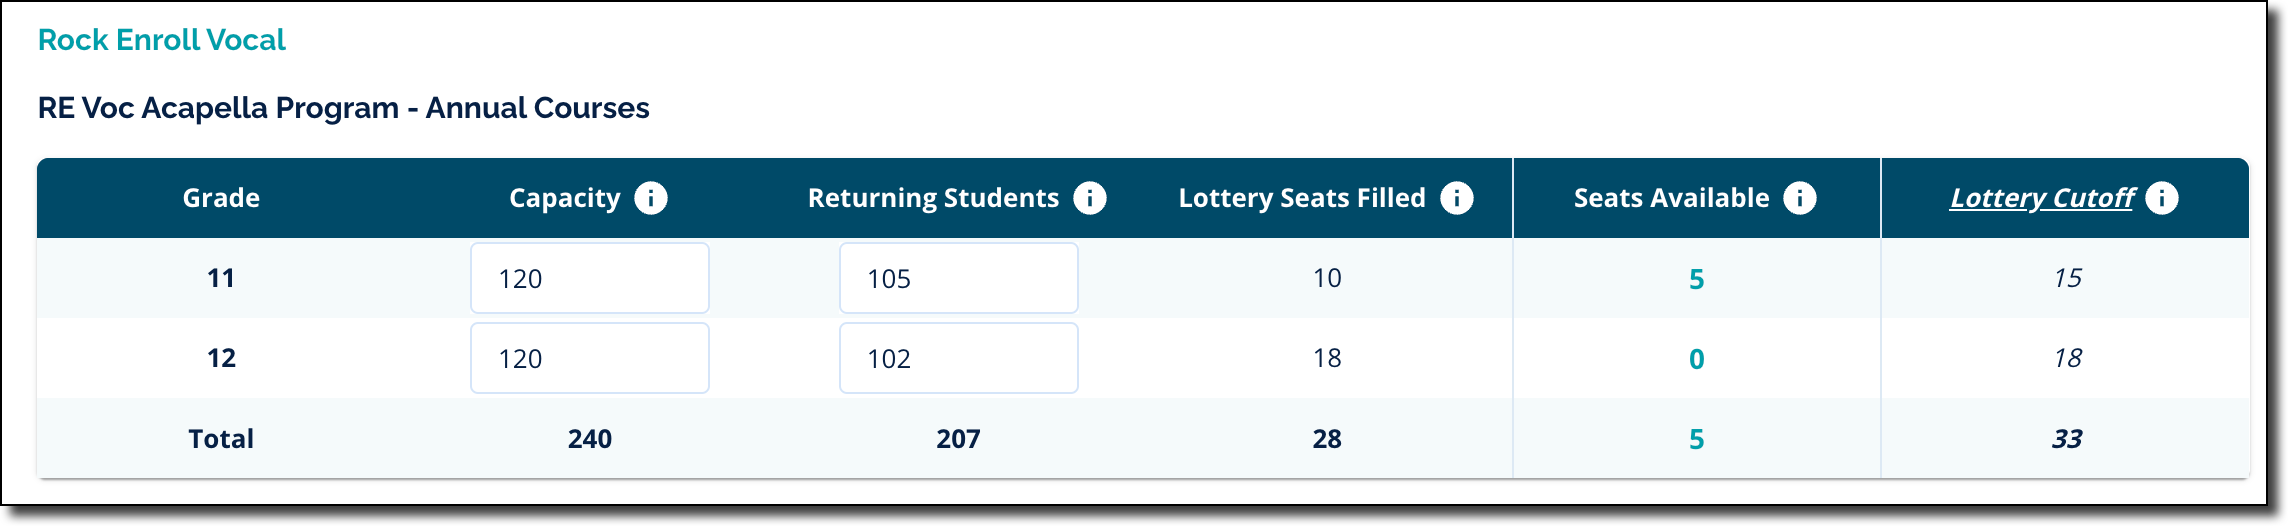
Task: Open the Rock Enroll Vocal link
Action: 162,40
